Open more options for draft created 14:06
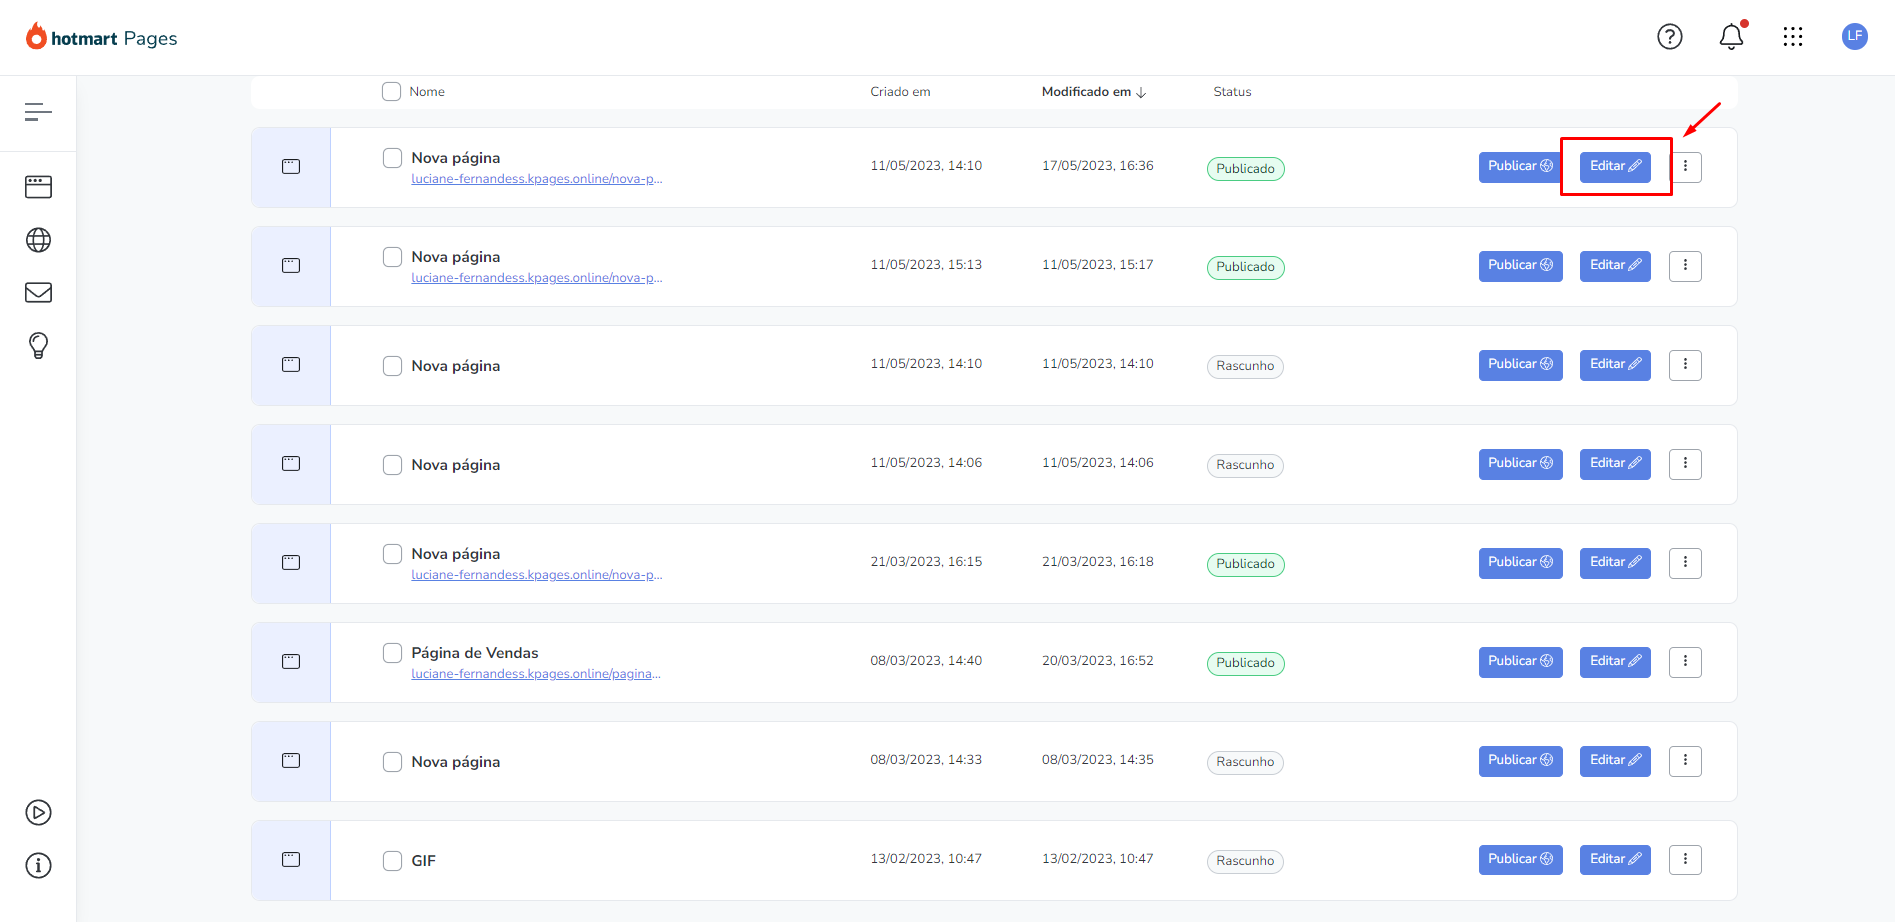Screen dimensions: 1895x922 1685,464
